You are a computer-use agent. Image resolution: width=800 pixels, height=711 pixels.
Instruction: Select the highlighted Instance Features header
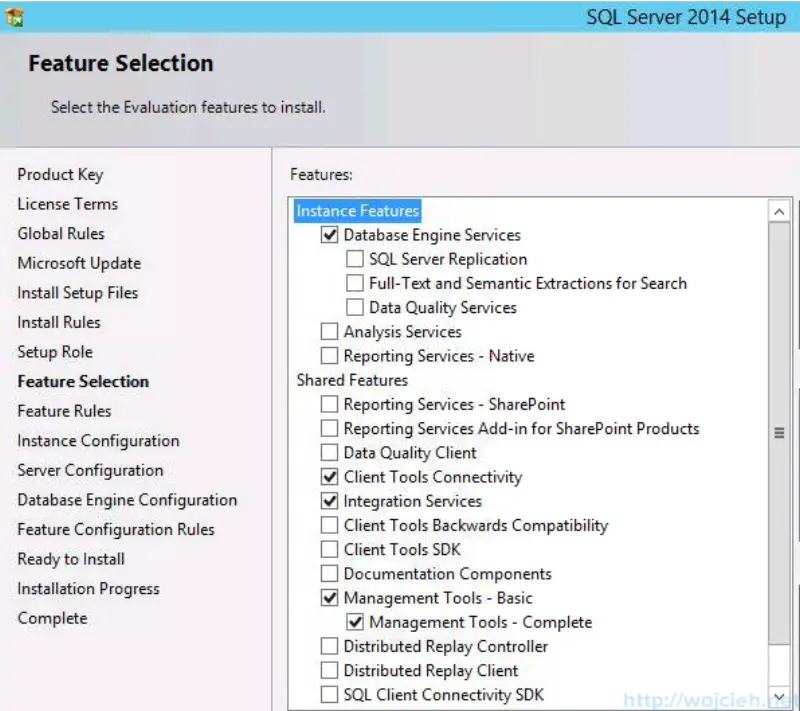coord(357,210)
